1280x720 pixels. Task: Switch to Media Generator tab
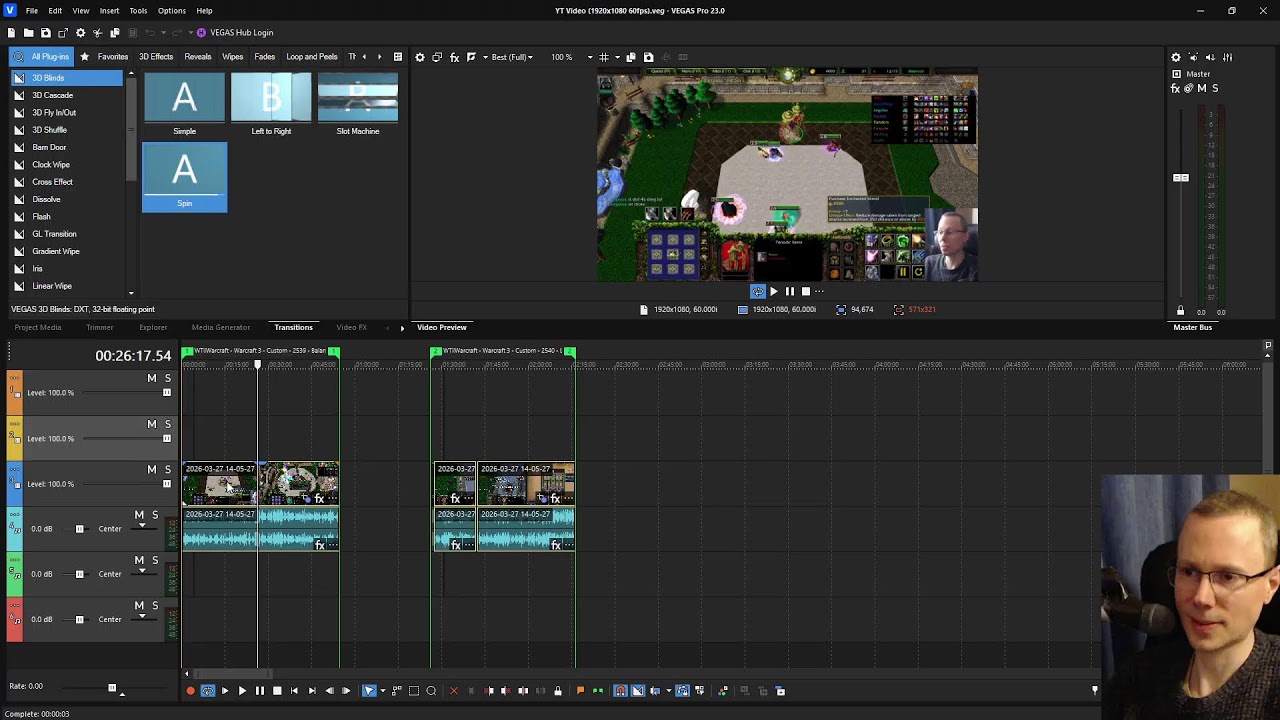point(221,327)
